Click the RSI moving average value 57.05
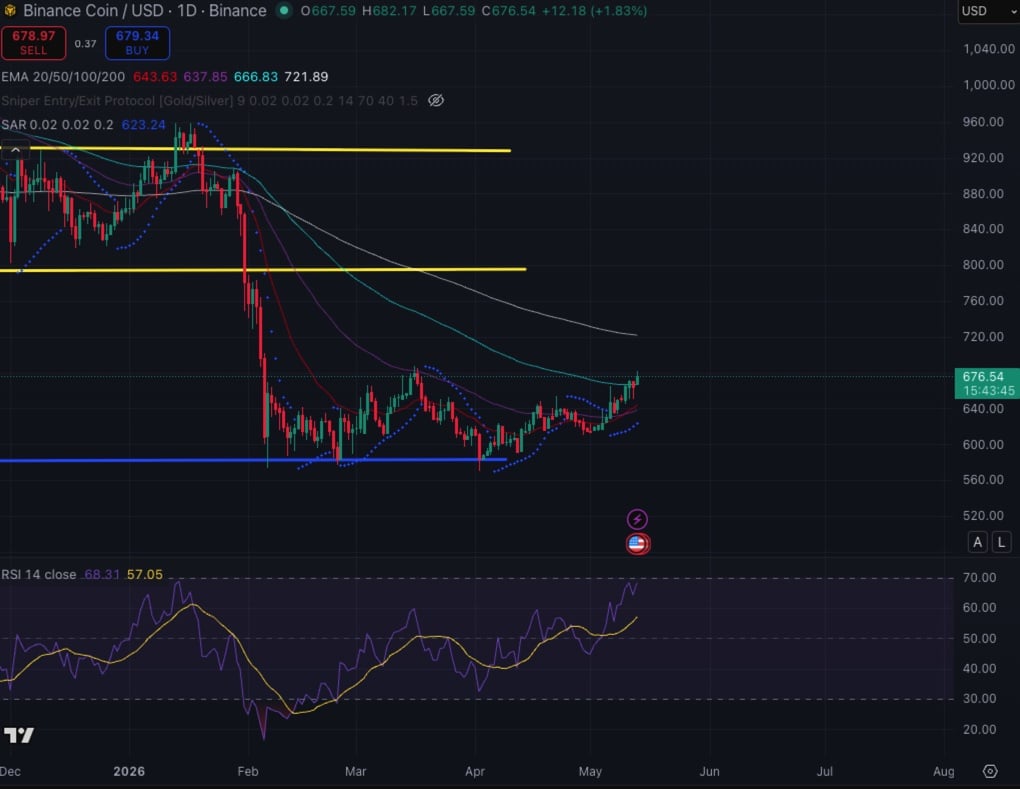Viewport: 1020px width, 789px height. (x=144, y=574)
